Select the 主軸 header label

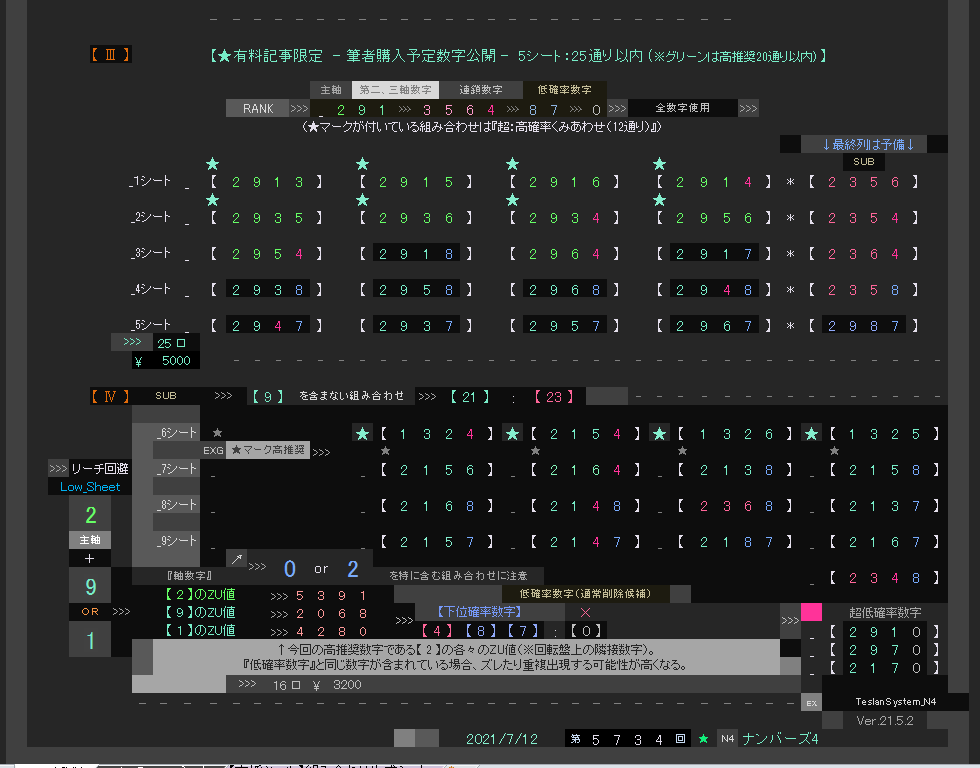331,90
